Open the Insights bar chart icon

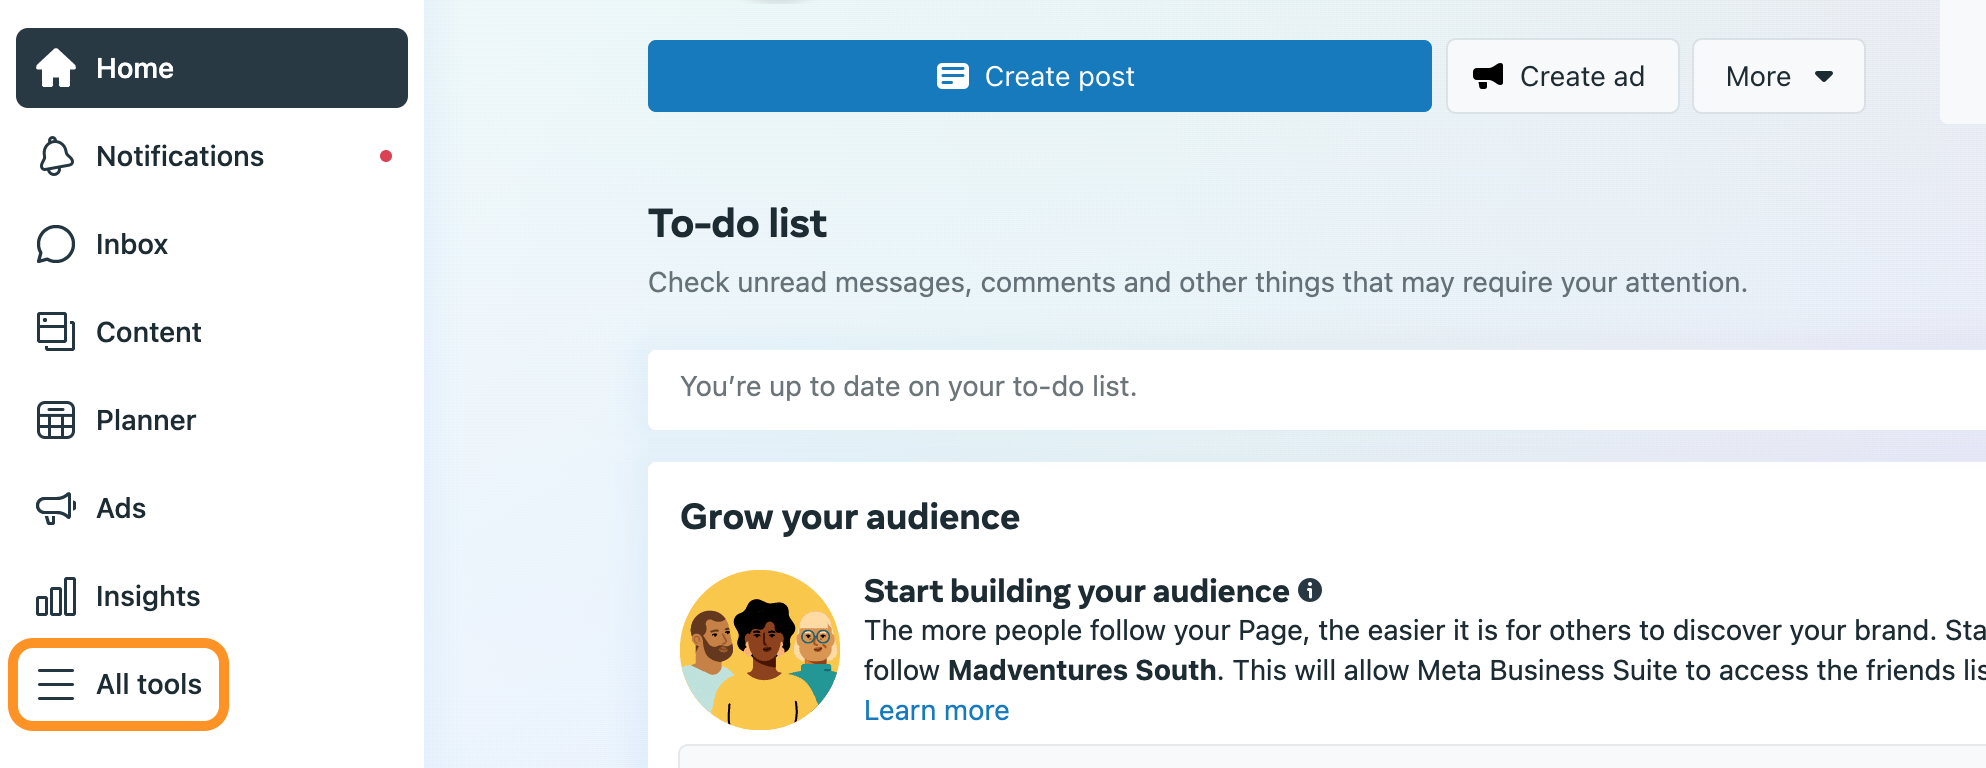point(56,596)
